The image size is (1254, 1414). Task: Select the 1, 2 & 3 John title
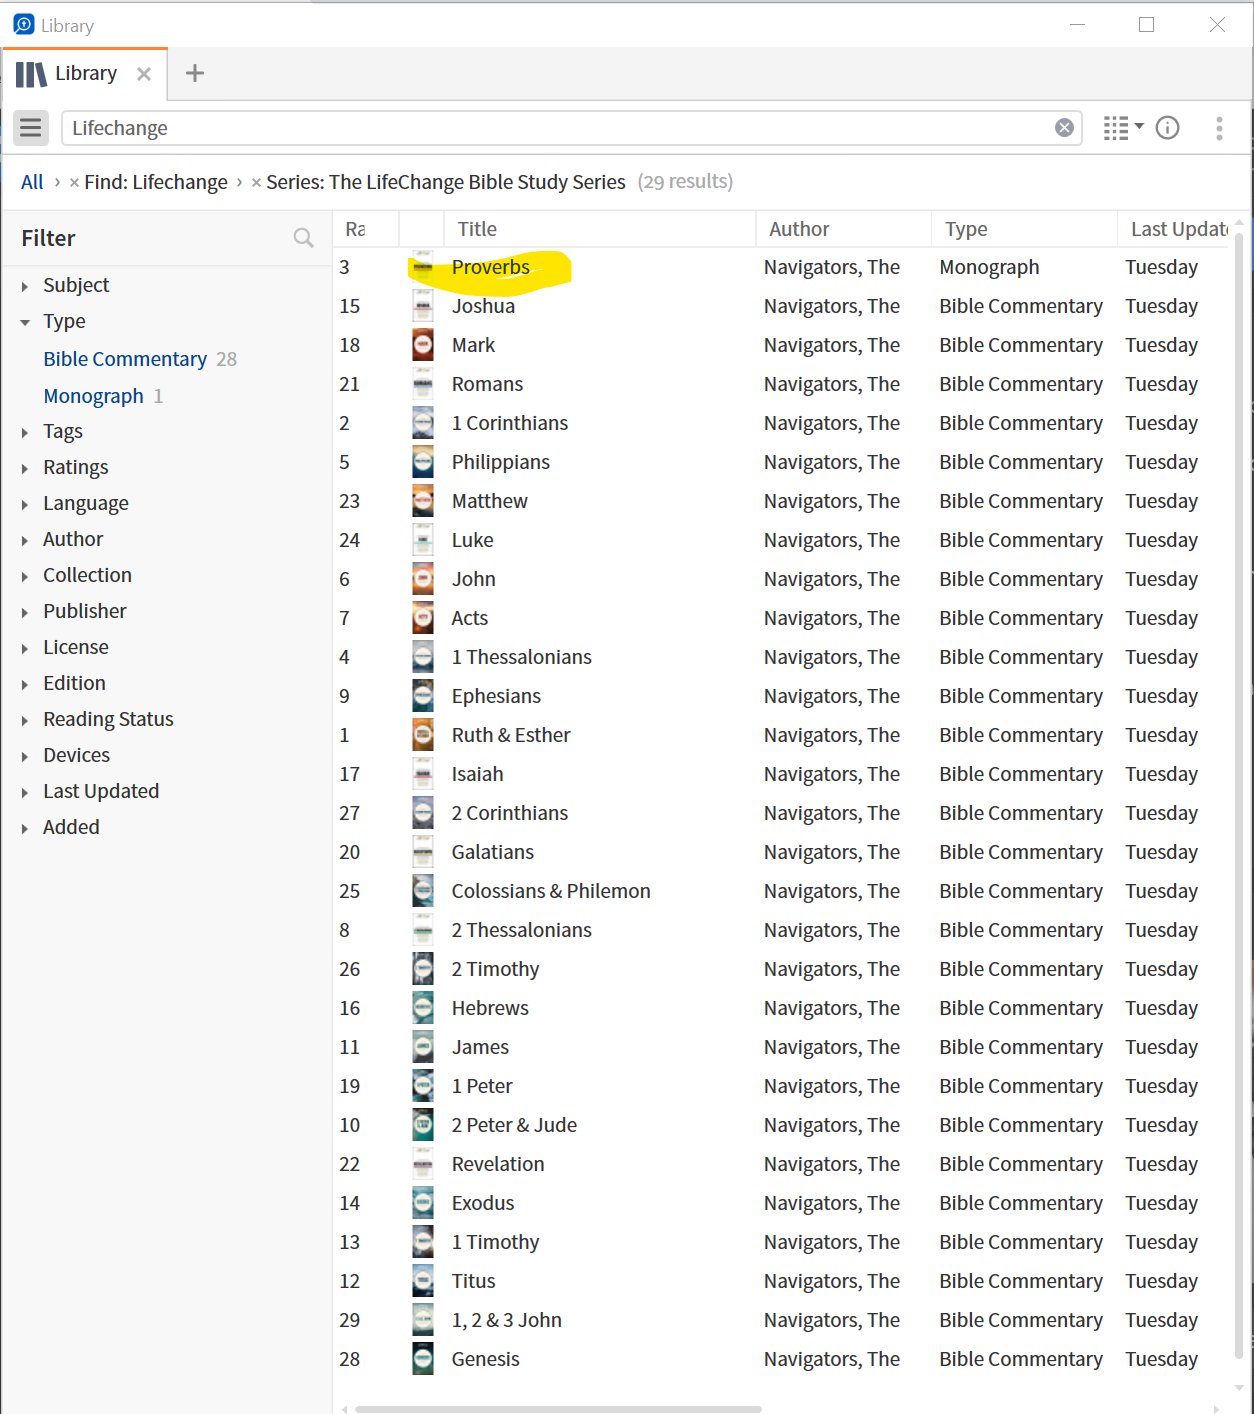[507, 1320]
